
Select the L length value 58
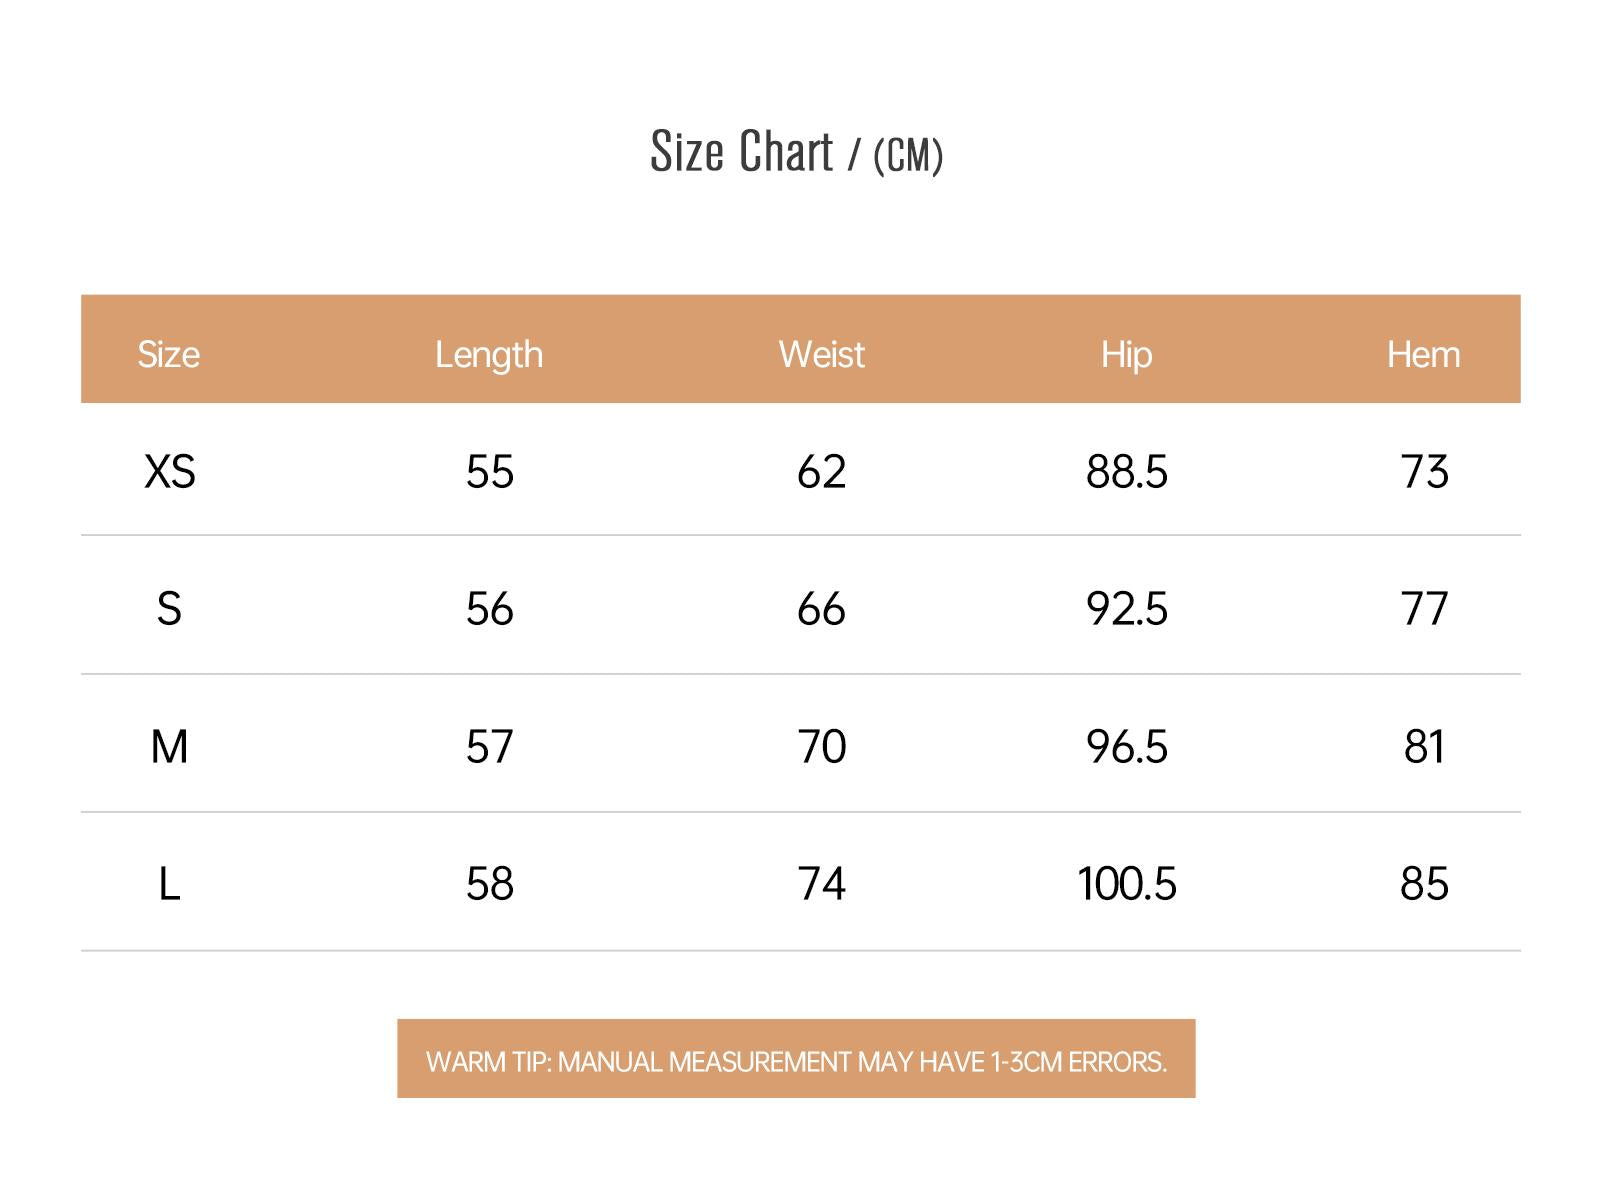point(489,884)
